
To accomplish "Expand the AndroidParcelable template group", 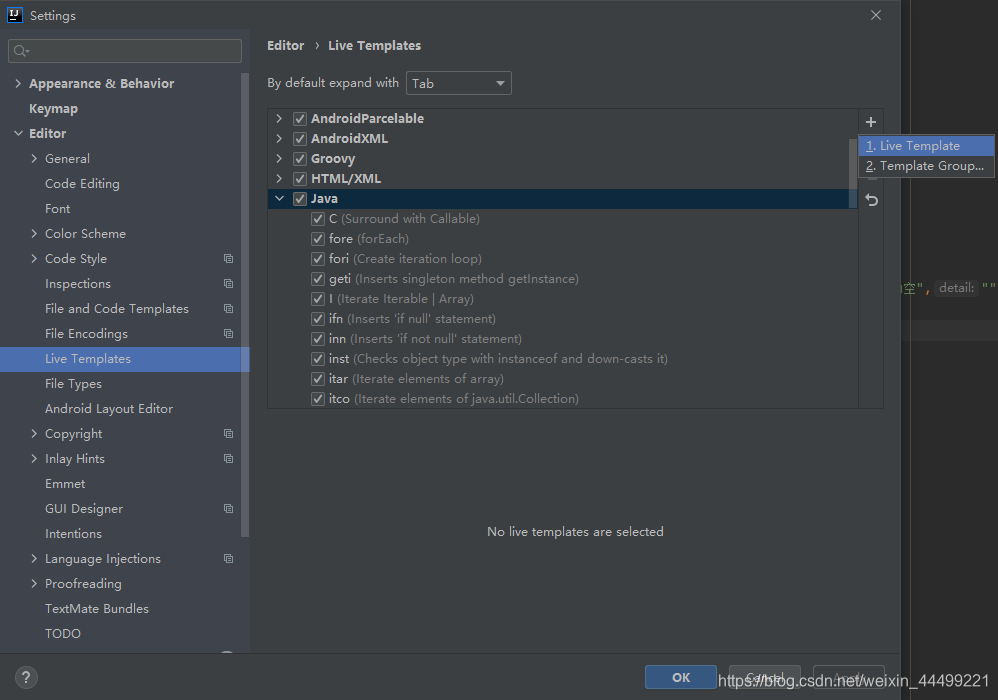I will 279,118.
